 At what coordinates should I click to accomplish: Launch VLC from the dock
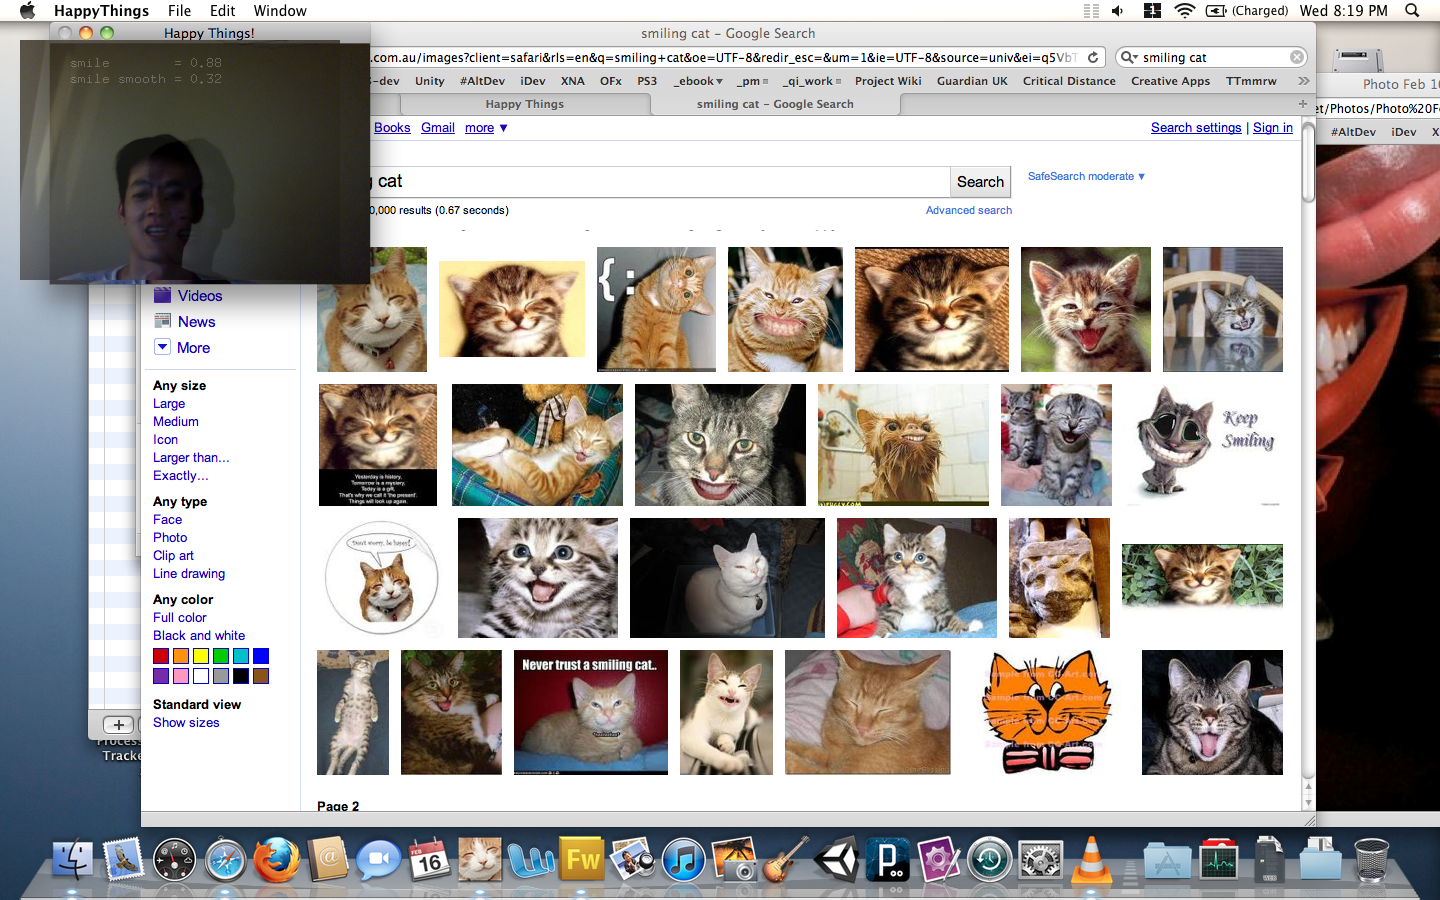(1092, 860)
